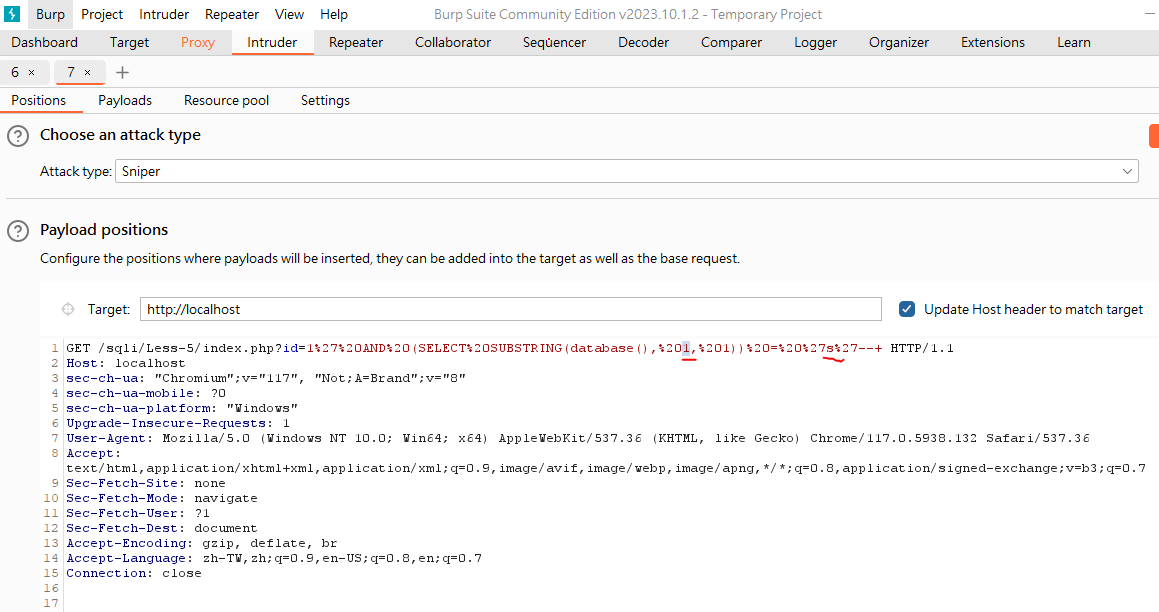Screen dimensions: 1159x612
Task: Open the Intruder menu
Action: pyautogui.click(x=164, y=14)
